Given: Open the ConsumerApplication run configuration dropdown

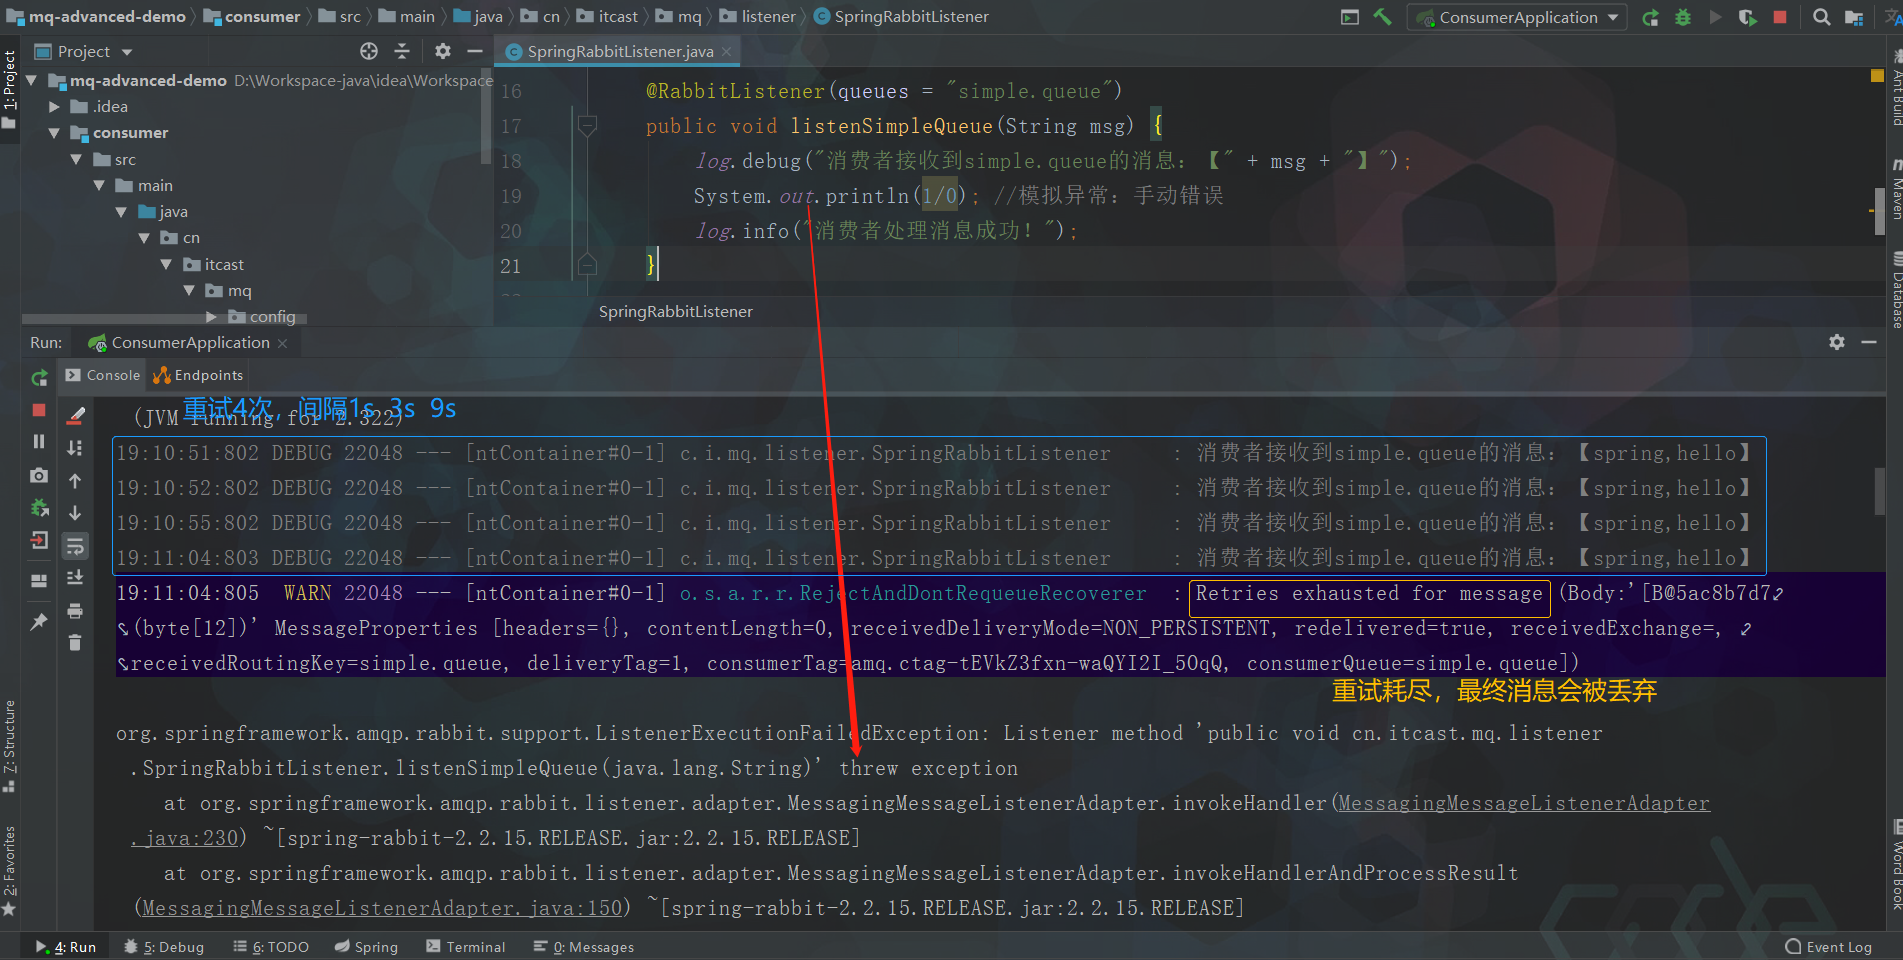Looking at the screenshot, I should pyautogui.click(x=1517, y=17).
